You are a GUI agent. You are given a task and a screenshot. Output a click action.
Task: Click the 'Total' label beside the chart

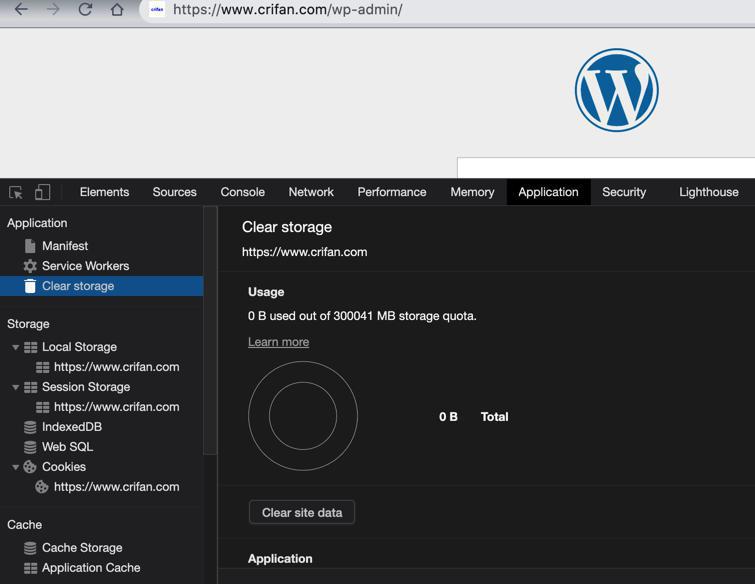point(495,416)
